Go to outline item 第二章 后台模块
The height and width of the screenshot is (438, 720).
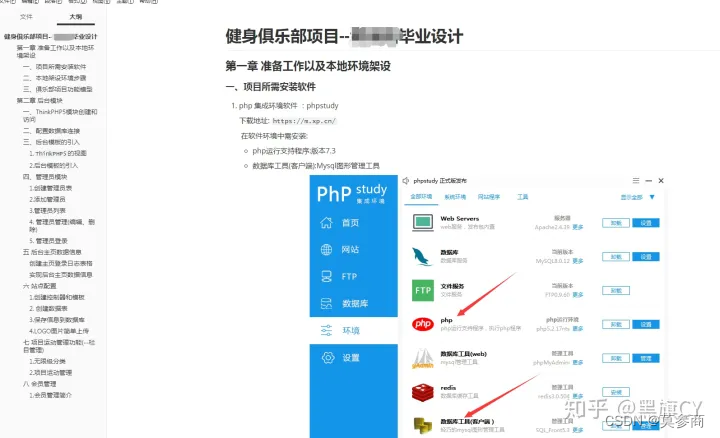[39, 101]
